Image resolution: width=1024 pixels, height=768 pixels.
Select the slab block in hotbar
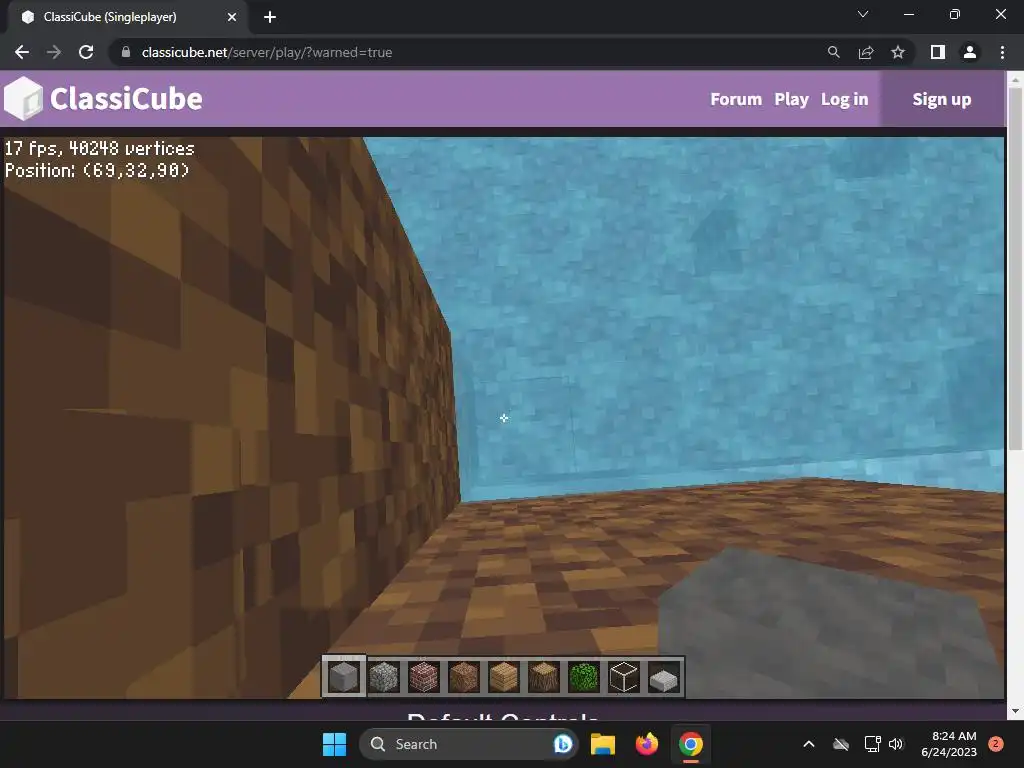coord(663,679)
